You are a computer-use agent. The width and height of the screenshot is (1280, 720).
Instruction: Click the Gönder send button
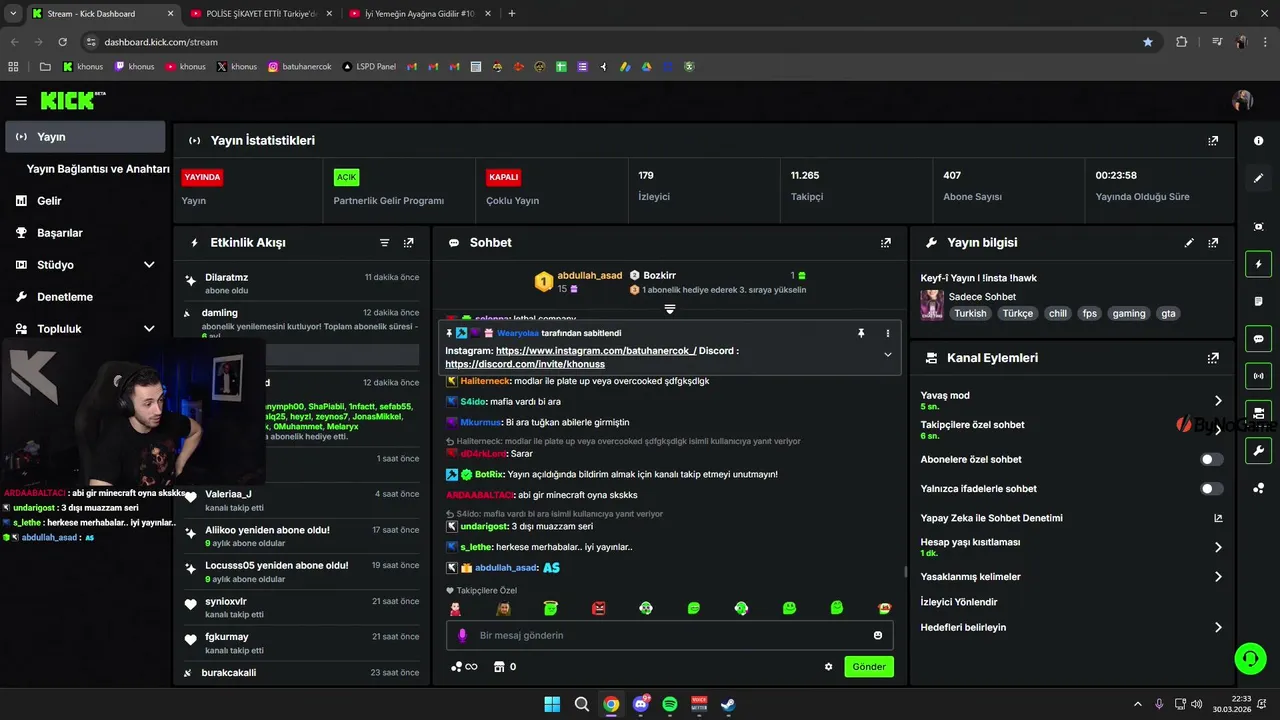(x=869, y=667)
